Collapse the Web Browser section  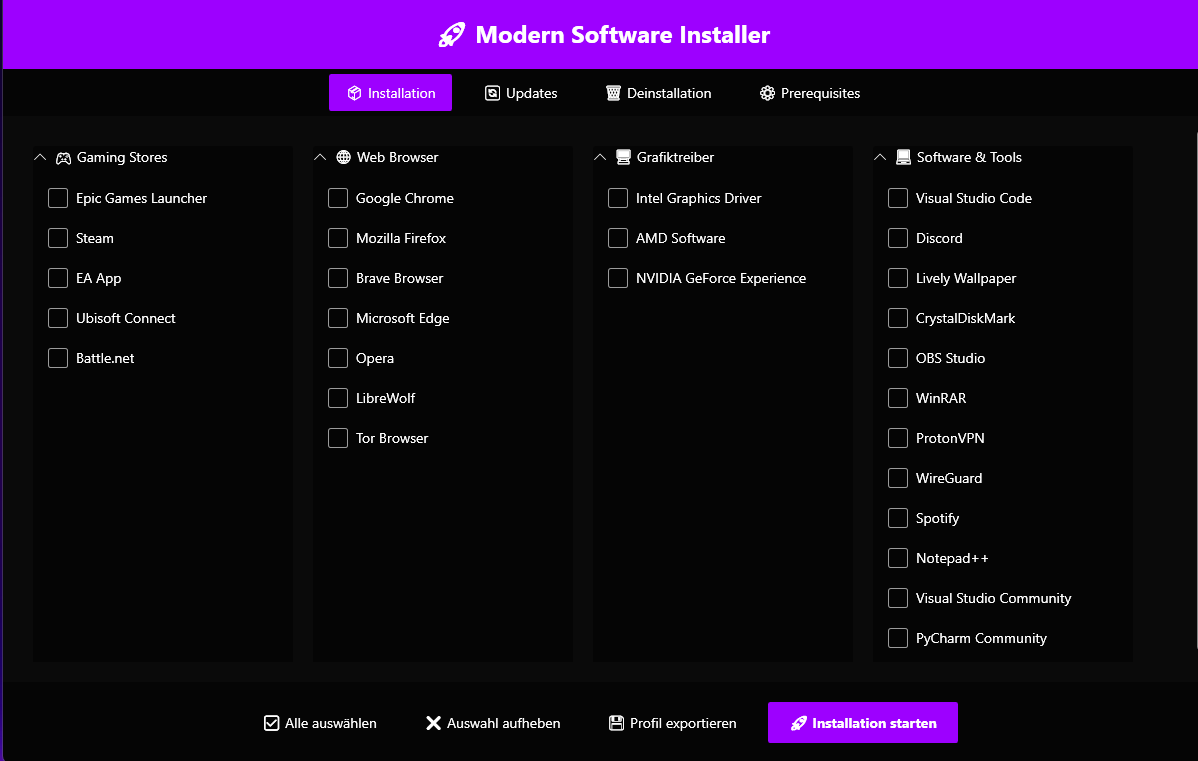[x=320, y=157]
